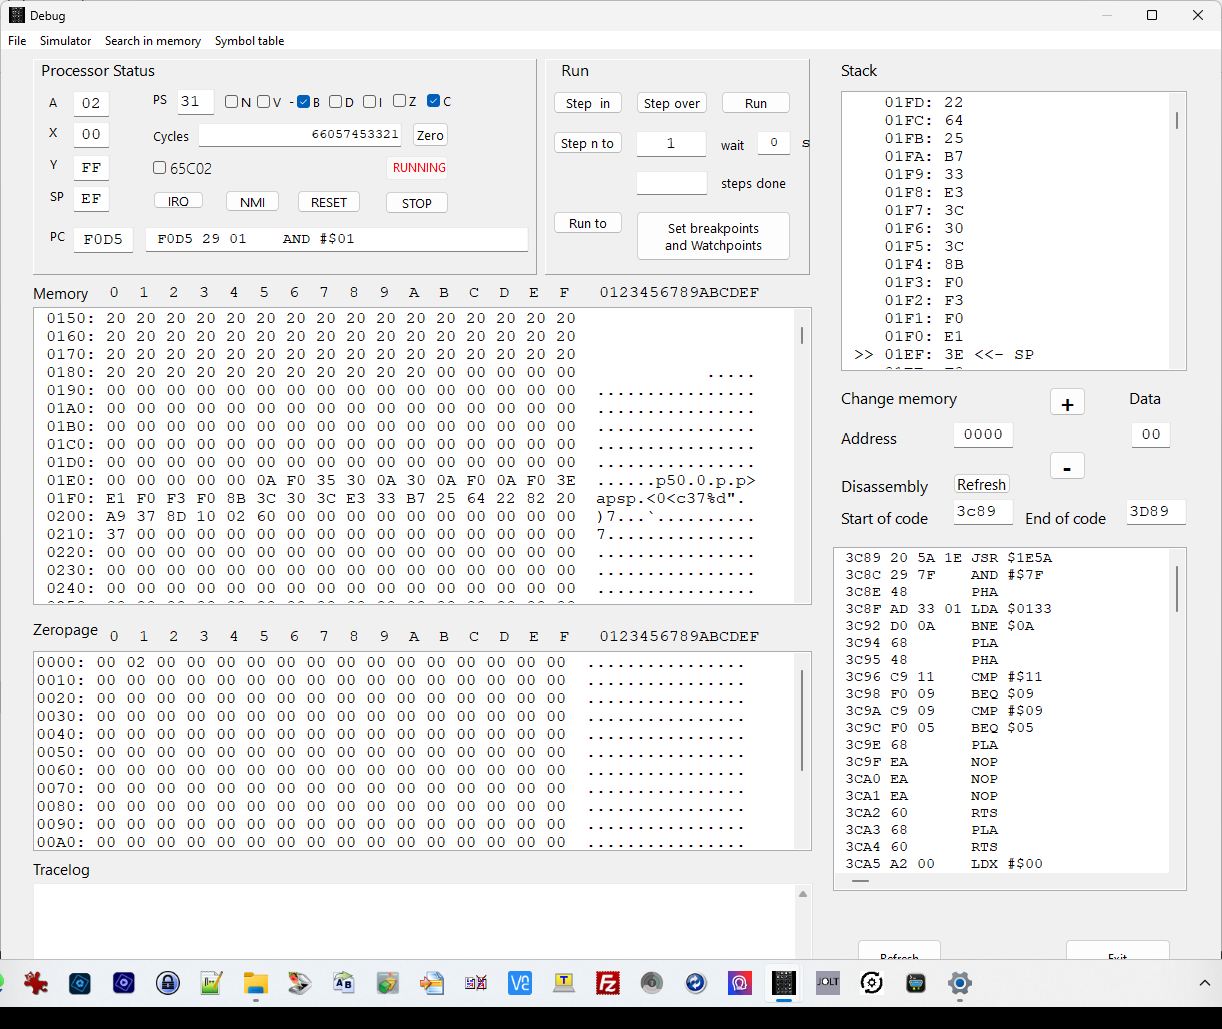This screenshot has width=1222, height=1029.
Task: Click the wait seconds field
Action: 773,143
